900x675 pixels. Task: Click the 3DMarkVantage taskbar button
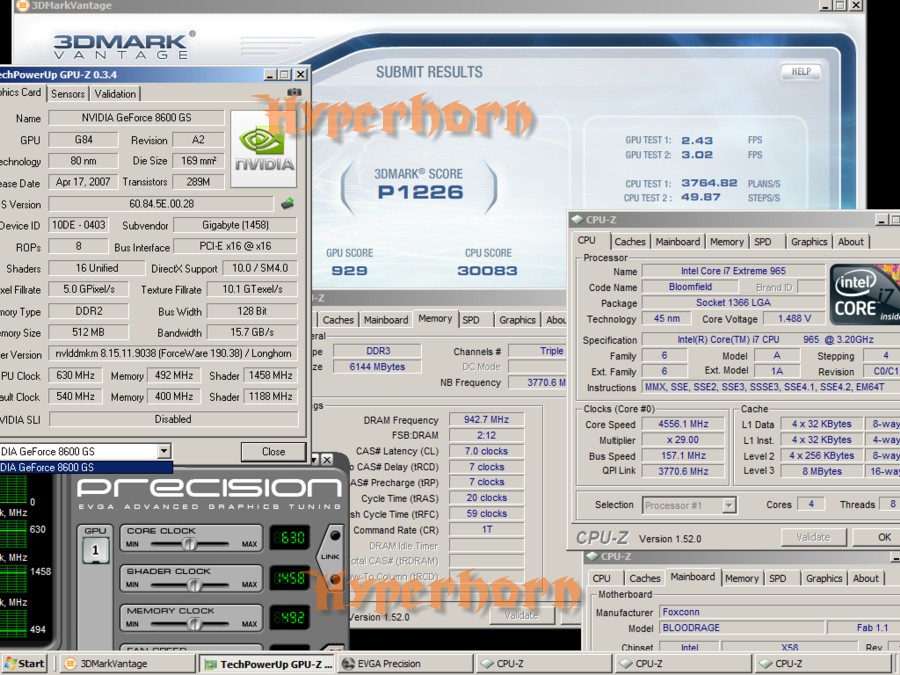coord(127,664)
